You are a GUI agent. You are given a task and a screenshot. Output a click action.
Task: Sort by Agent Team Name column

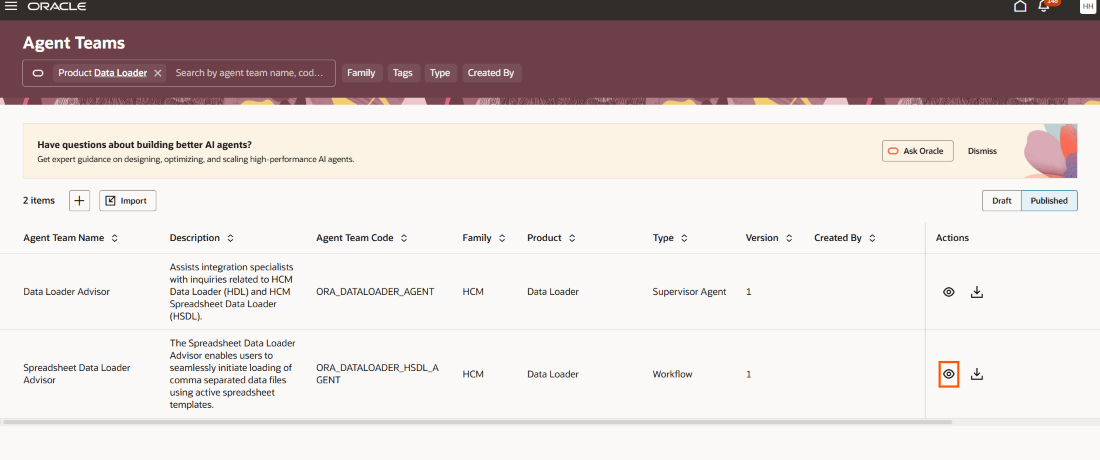coord(114,238)
